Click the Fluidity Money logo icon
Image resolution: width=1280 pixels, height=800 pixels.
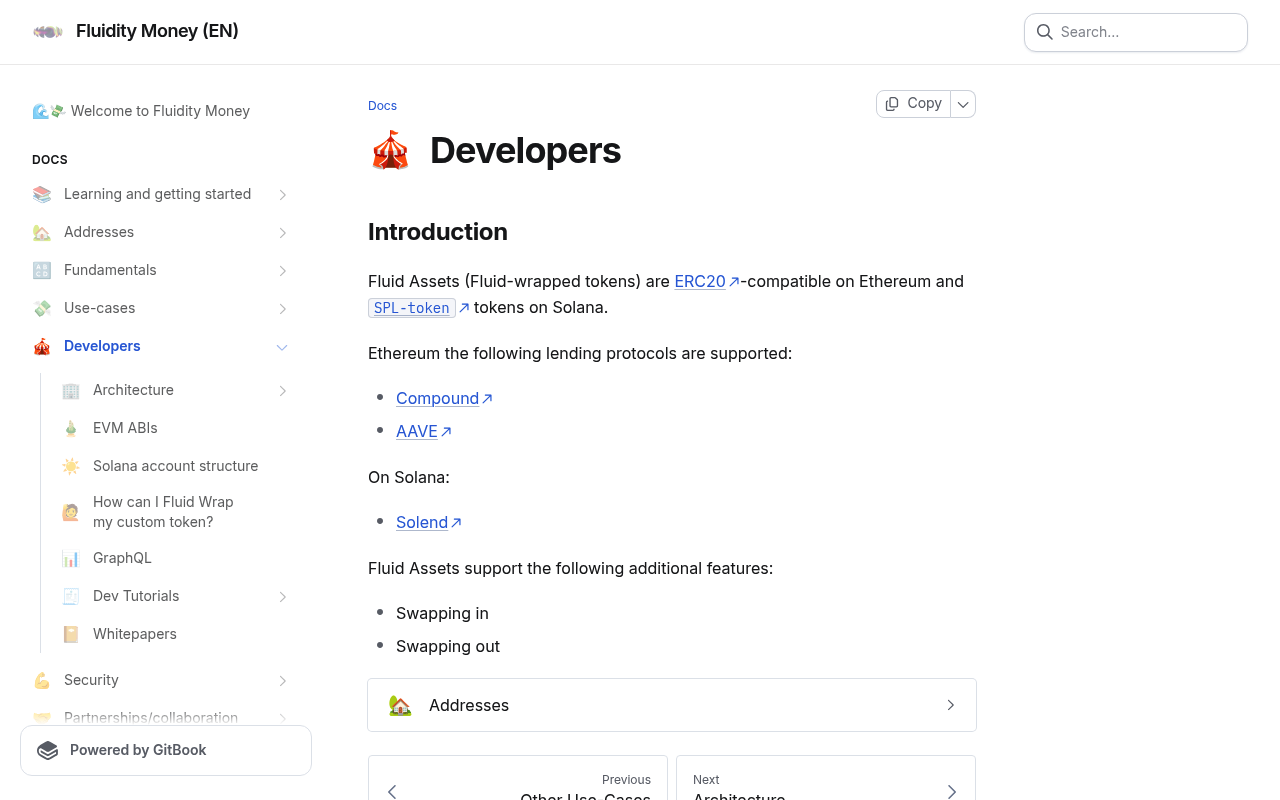click(48, 32)
